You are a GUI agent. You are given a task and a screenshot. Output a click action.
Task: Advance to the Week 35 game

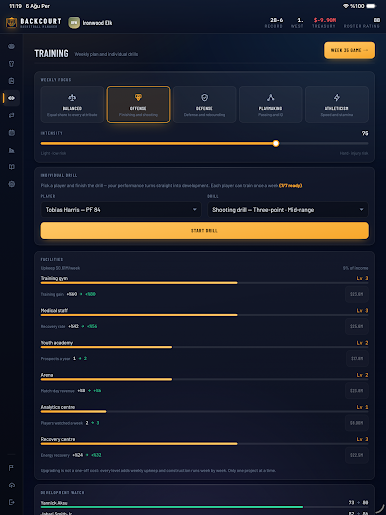349,50
